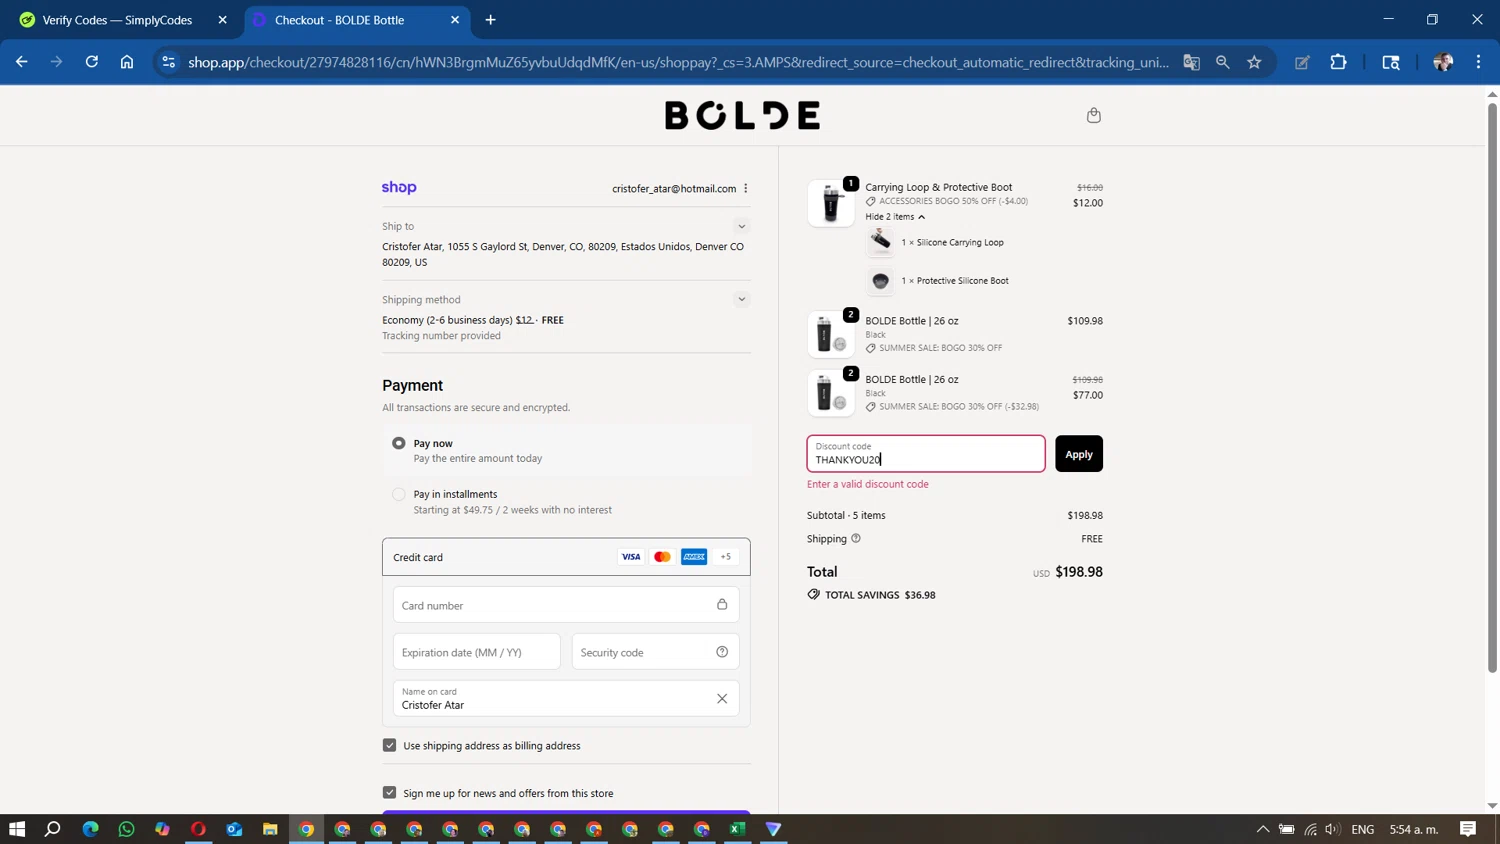View site information icon in address bar
The height and width of the screenshot is (844, 1500).
point(168,62)
